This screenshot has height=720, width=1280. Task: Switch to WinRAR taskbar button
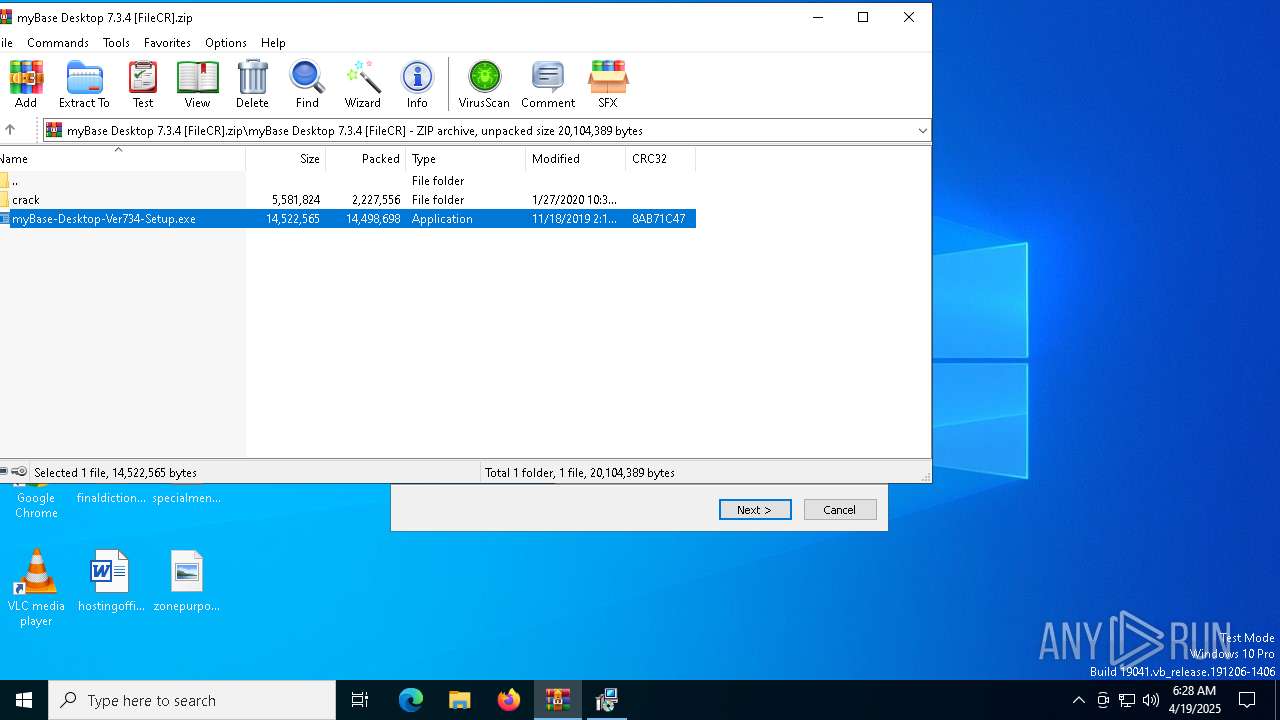(x=558, y=700)
